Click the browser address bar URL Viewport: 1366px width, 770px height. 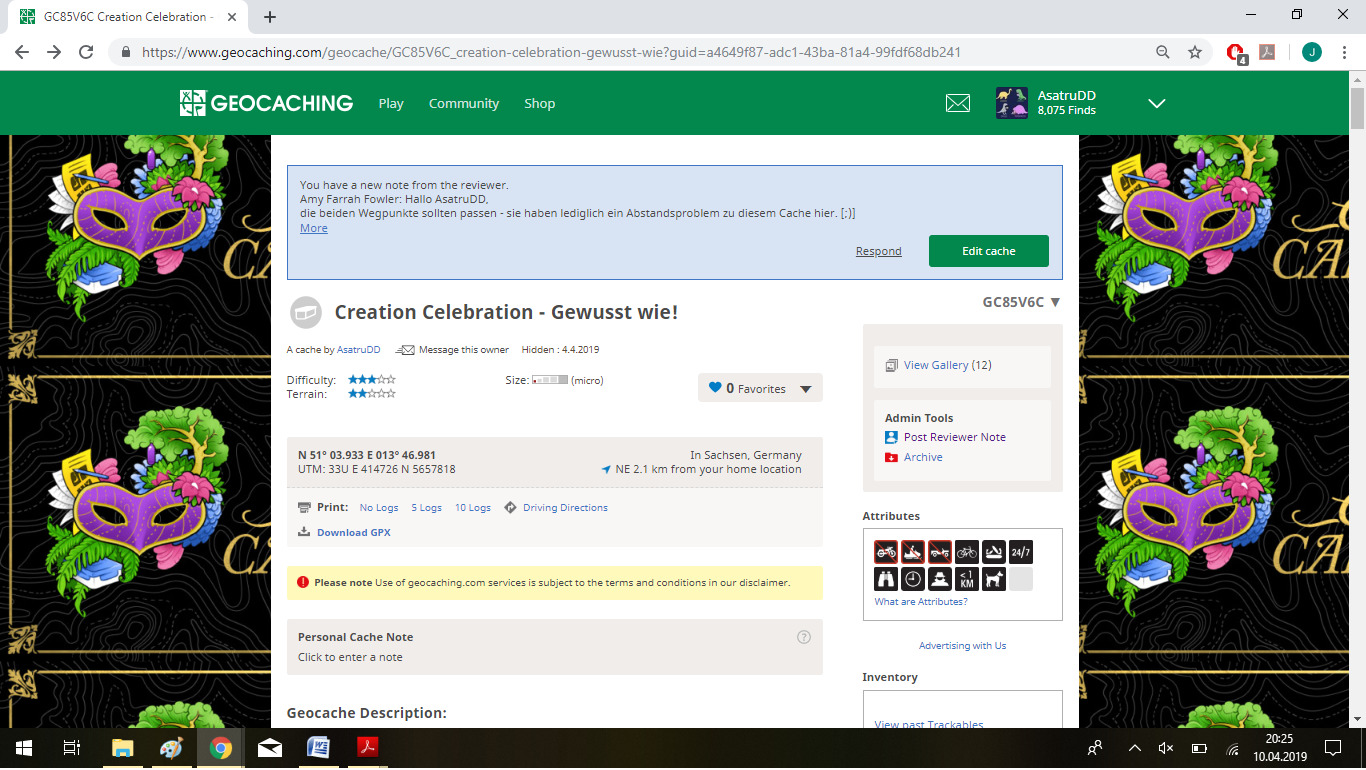coord(551,52)
